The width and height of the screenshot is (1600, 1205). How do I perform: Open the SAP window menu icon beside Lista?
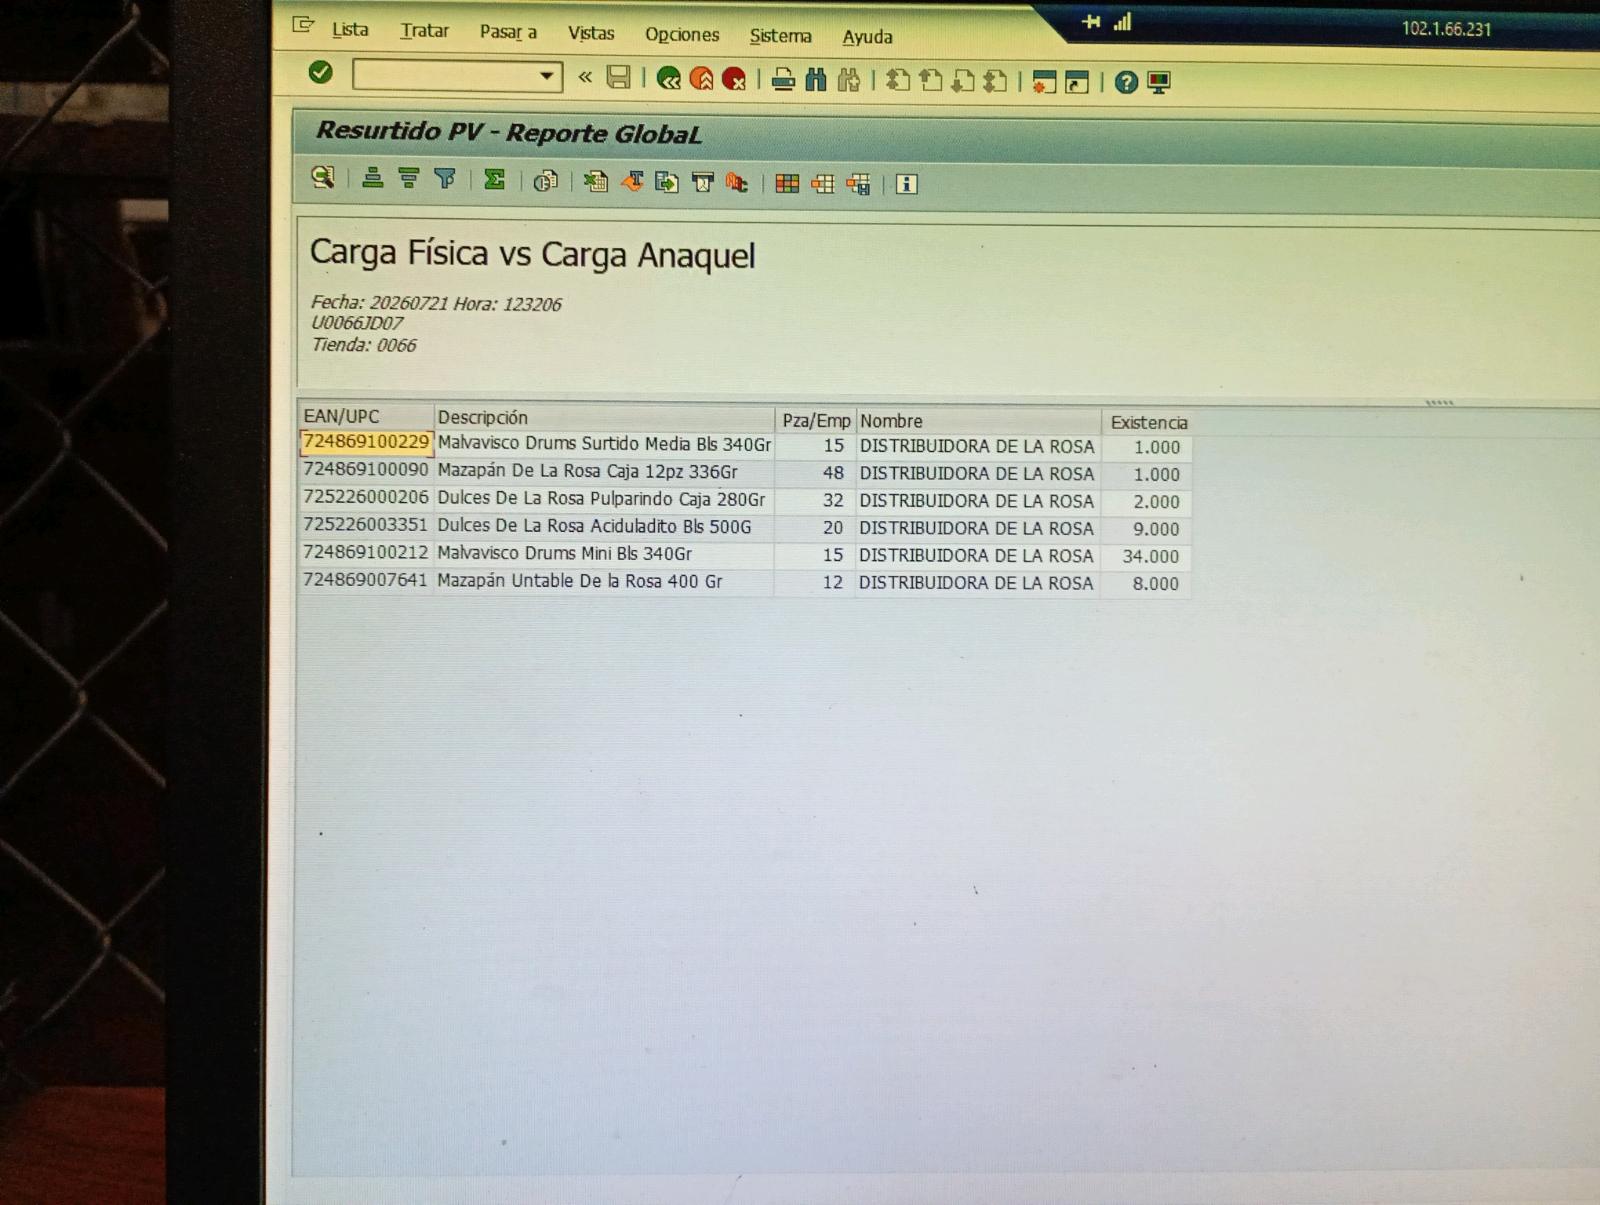coord(303,26)
